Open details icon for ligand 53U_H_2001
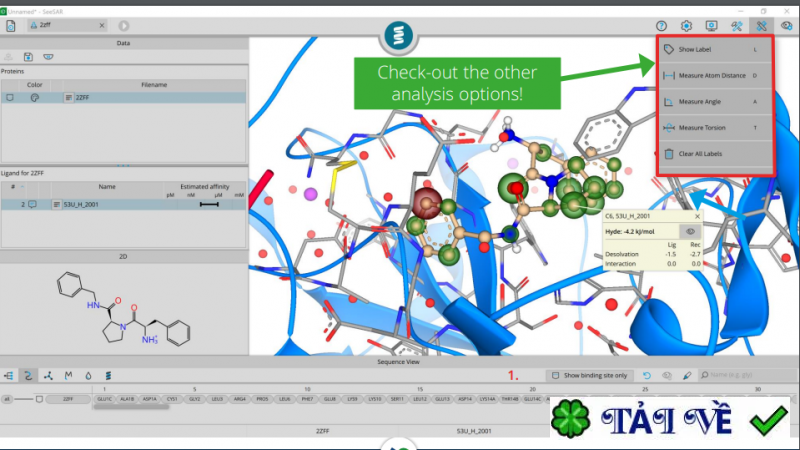The width and height of the screenshot is (800, 450). (x=57, y=204)
